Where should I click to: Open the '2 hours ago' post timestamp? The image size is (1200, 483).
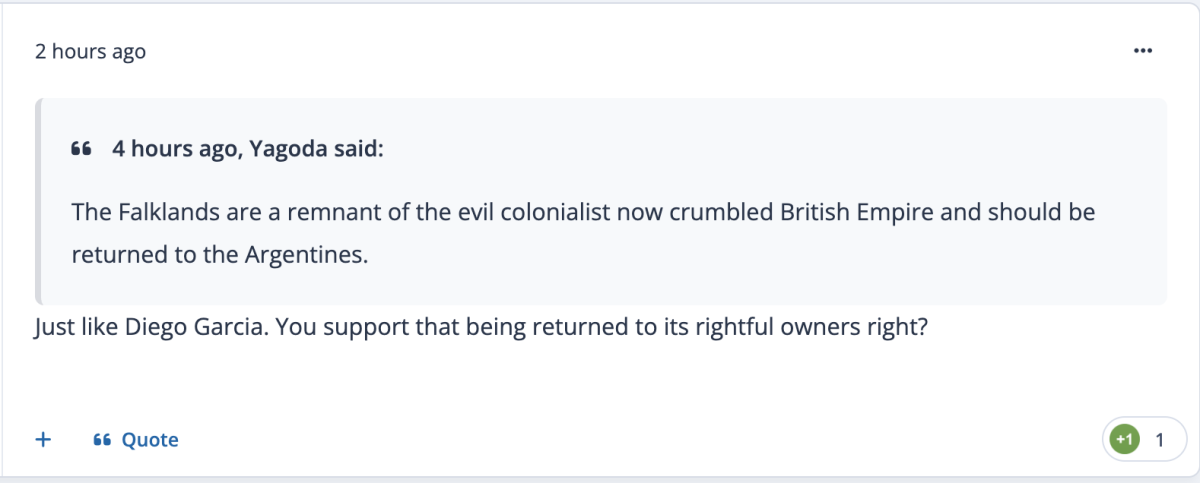pos(90,51)
